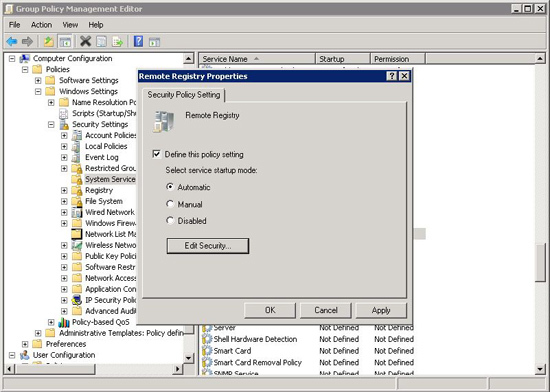The image size is (550, 392).
Task: Click the services list scroll up arrow
Action: [541, 59]
